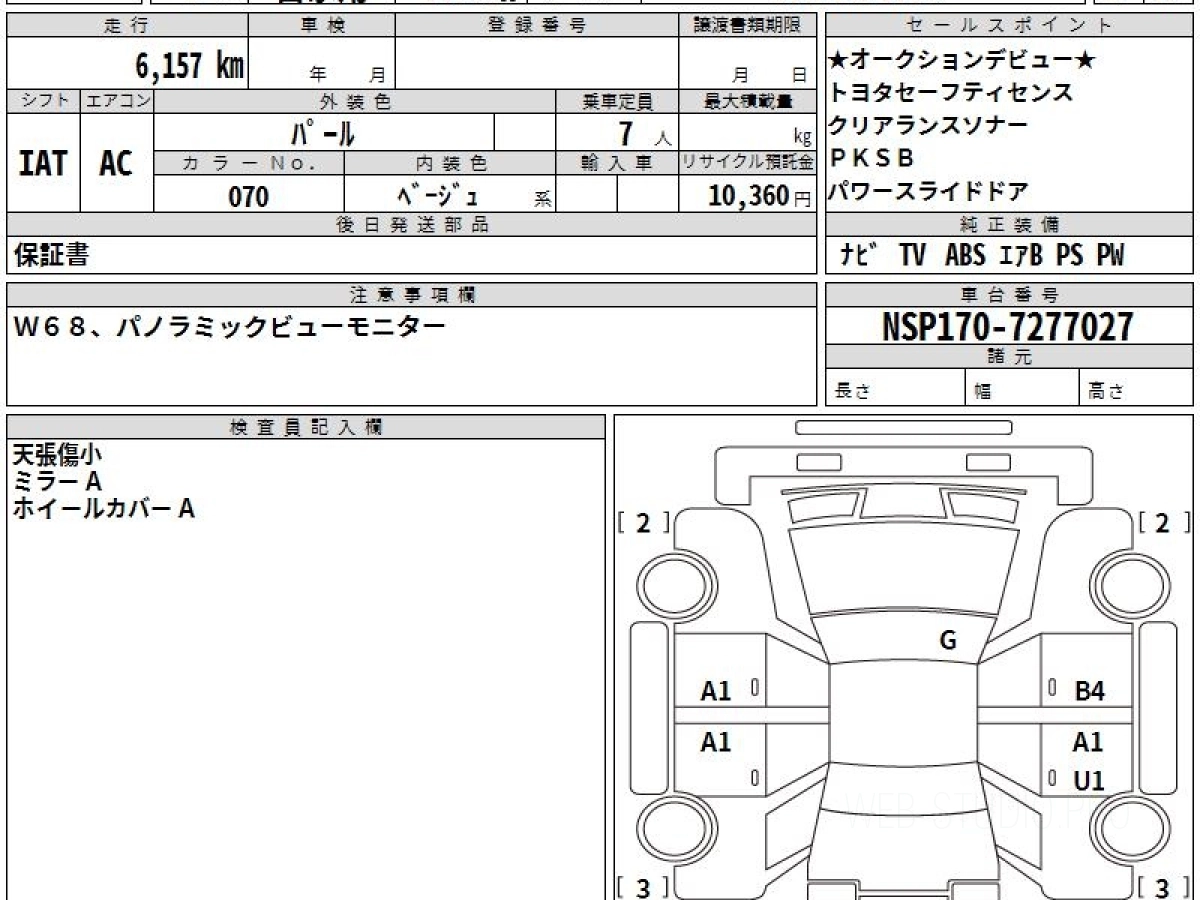Select the IAT shift type cell
This screenshot has width=1200, height=900.
[x=43, y=163]
